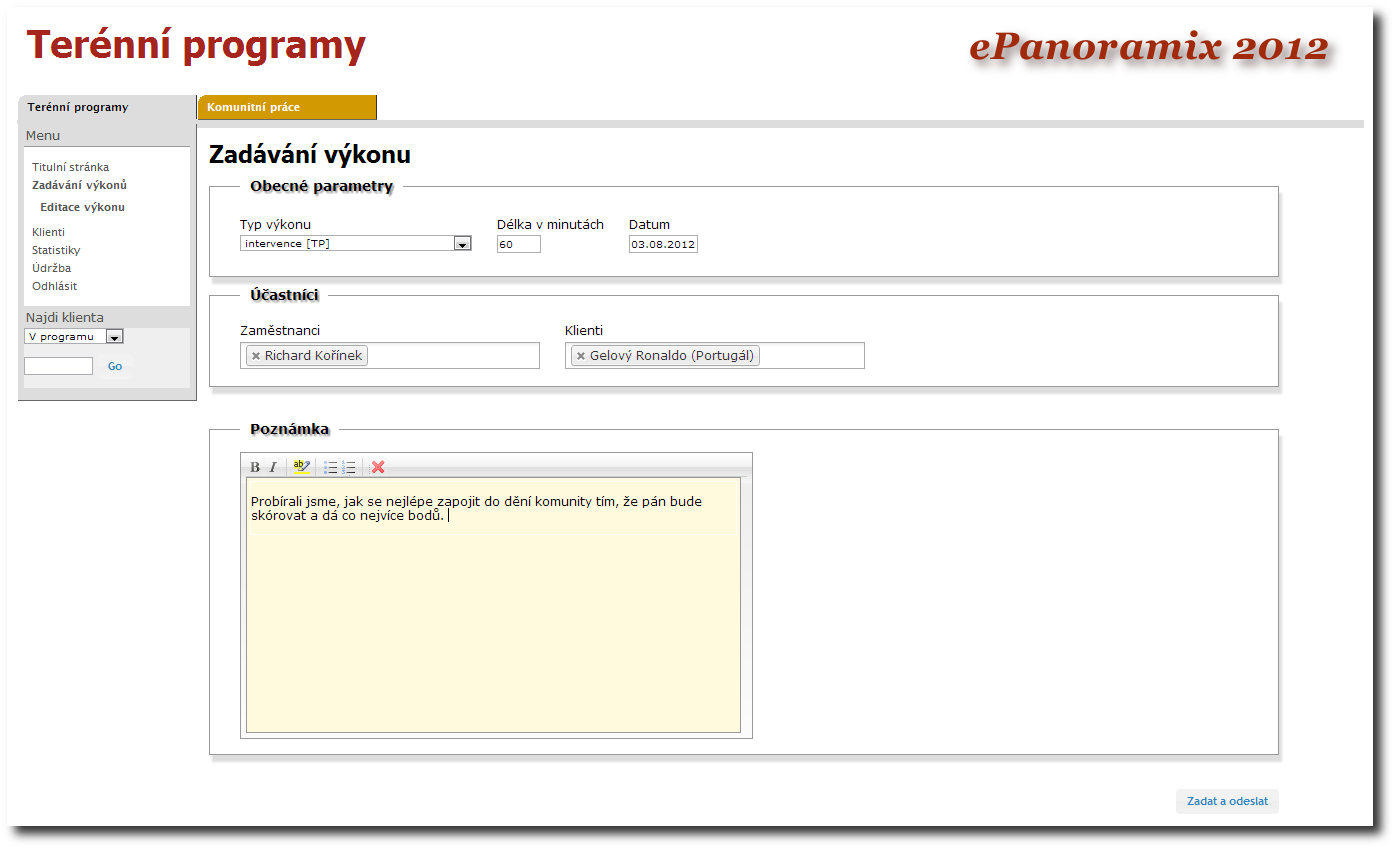This screenshot has width=1396, height=849.
Task: Click the red X remove formatting icon
Action: pos(378,467)
